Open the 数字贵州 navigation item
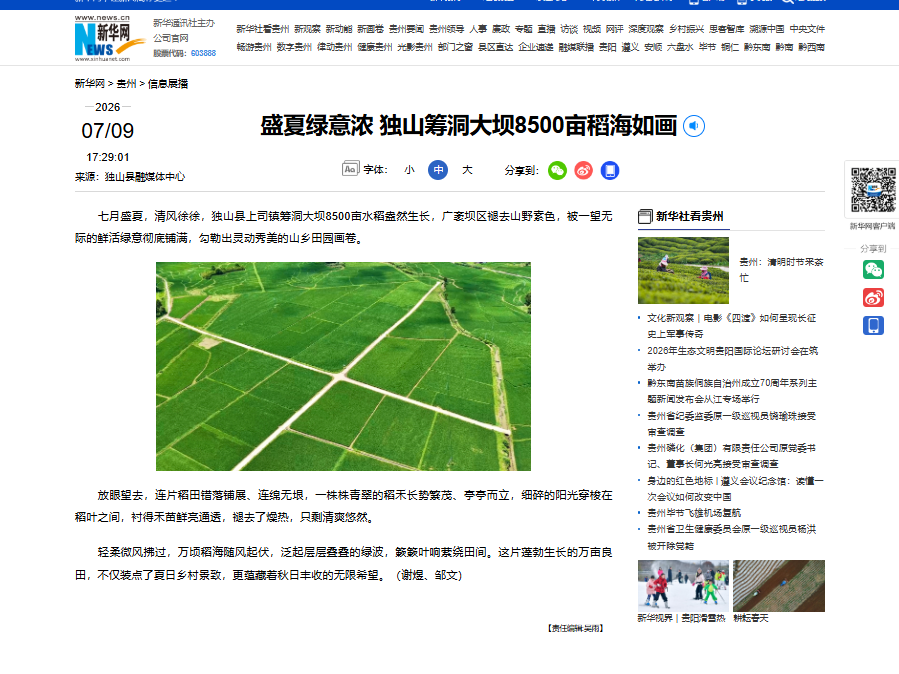899x674 pixels. pyautogui.click(x=294, y=47)
